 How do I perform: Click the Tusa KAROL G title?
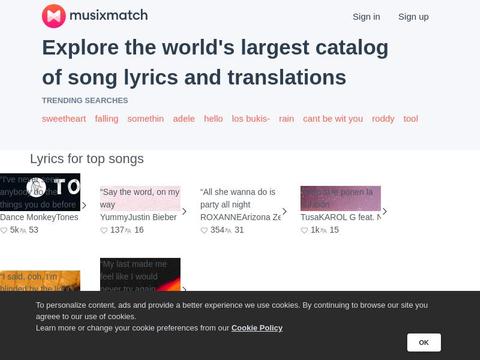341,217
